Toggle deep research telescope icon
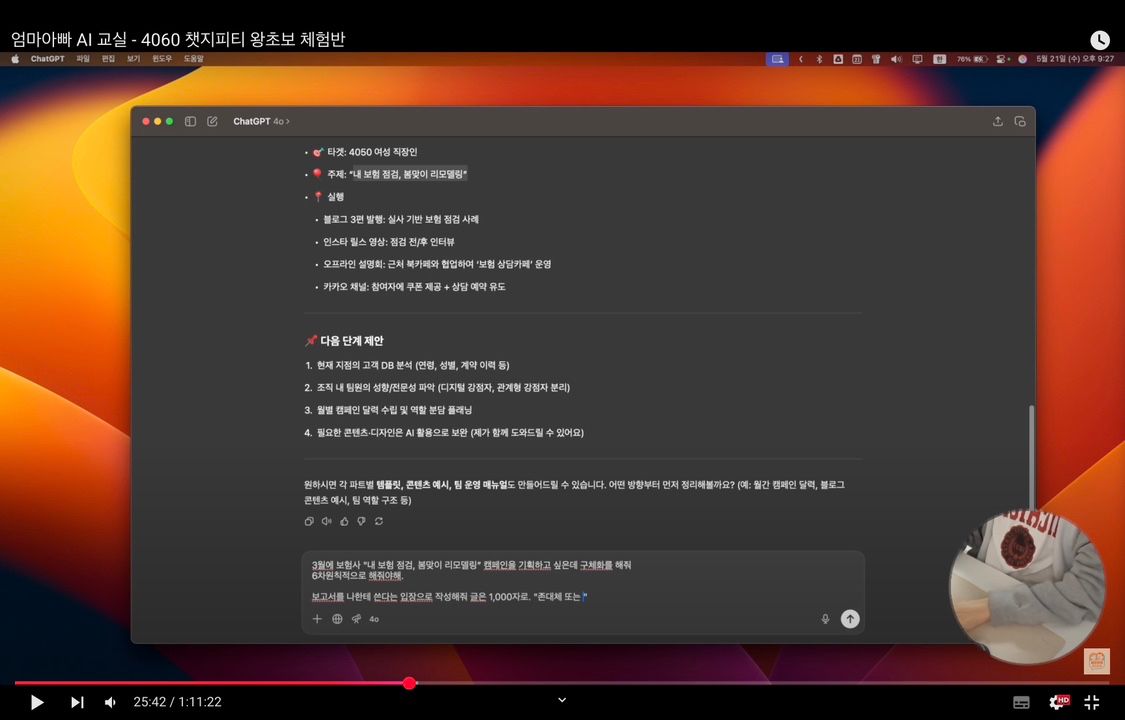1125x720 pixels. (x=356, y=619)
